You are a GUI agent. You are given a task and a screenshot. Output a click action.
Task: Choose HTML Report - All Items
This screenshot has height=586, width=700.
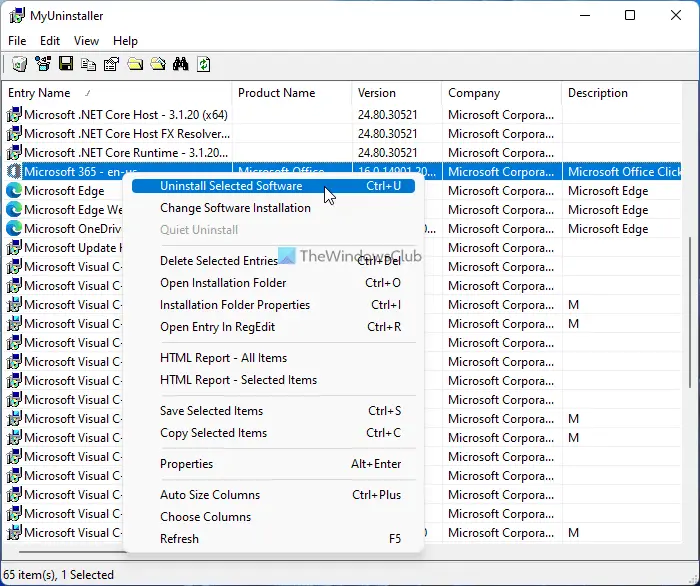pyautogui.click(x=273, y=358)
